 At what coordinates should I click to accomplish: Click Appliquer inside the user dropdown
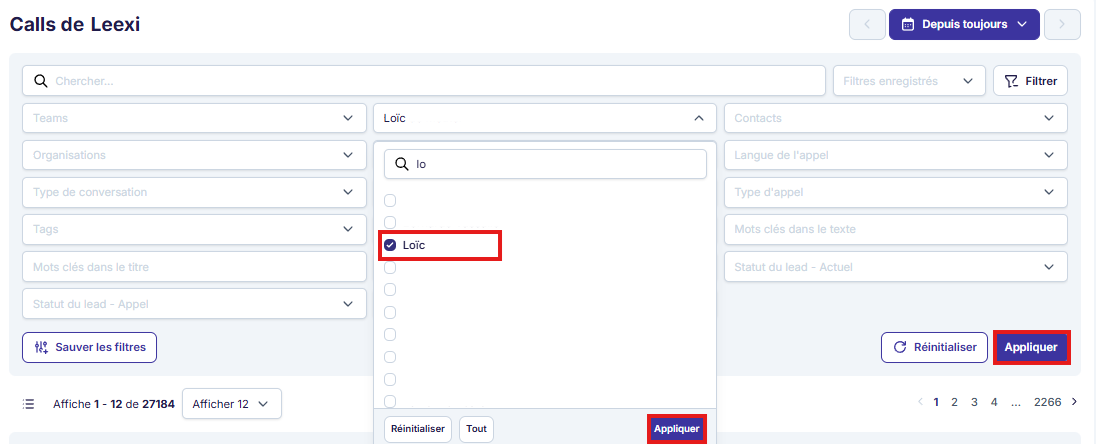(677, 429)
